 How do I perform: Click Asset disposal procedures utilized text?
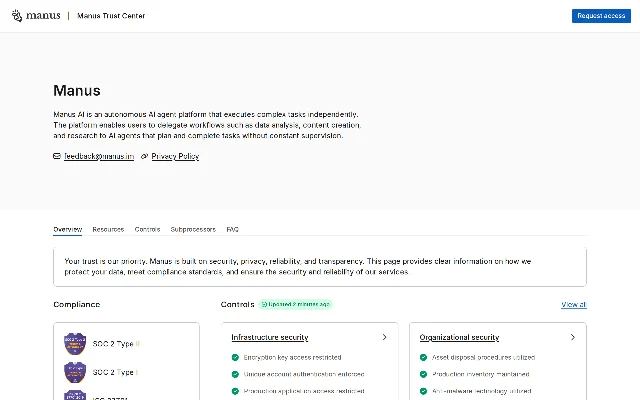coord(483,358)
